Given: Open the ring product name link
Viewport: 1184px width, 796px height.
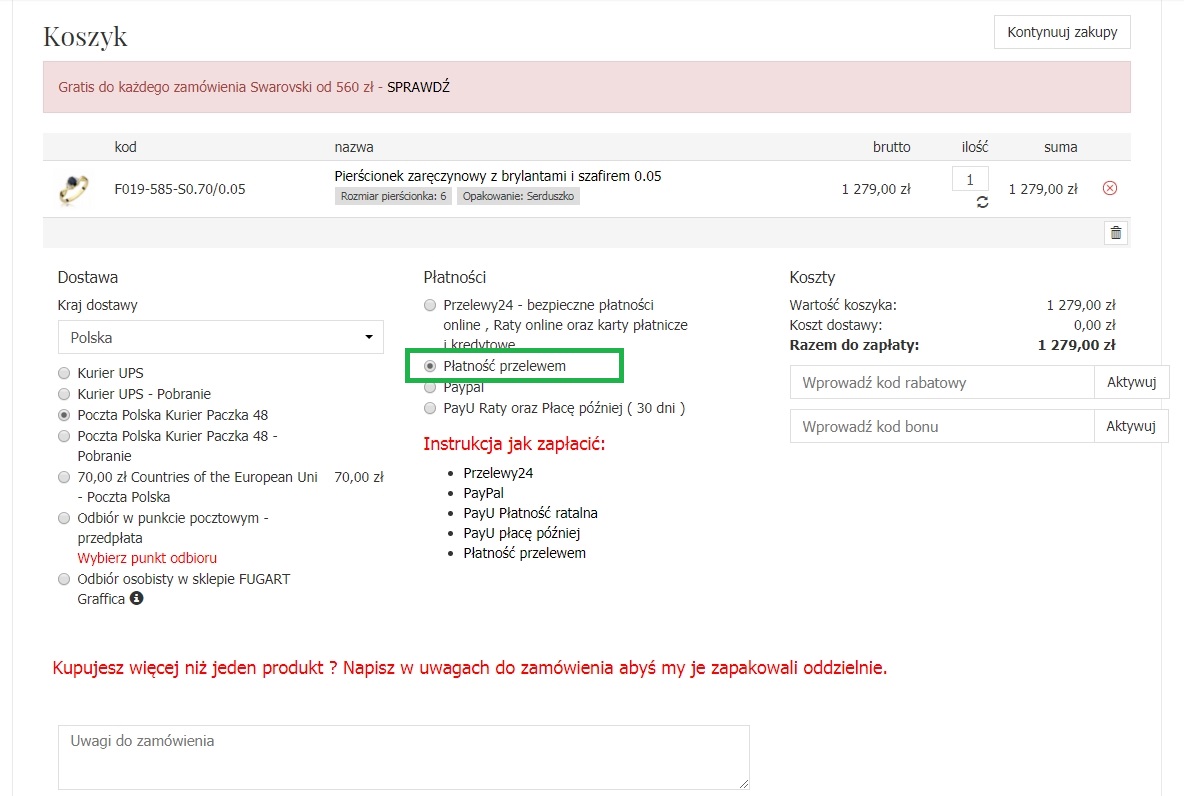Looking at the screenshot, I should [497, 176].
